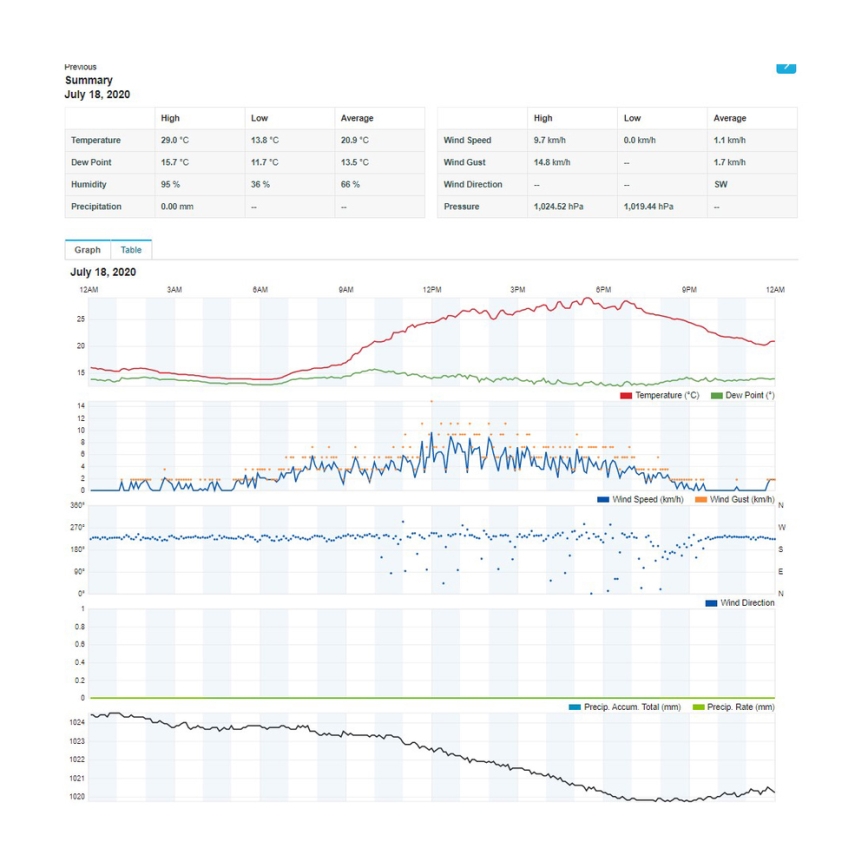Click the Wind Direction legend marker
Image resolution: width=868 pixels, height=868 pixels.
[x=711, y=603]
